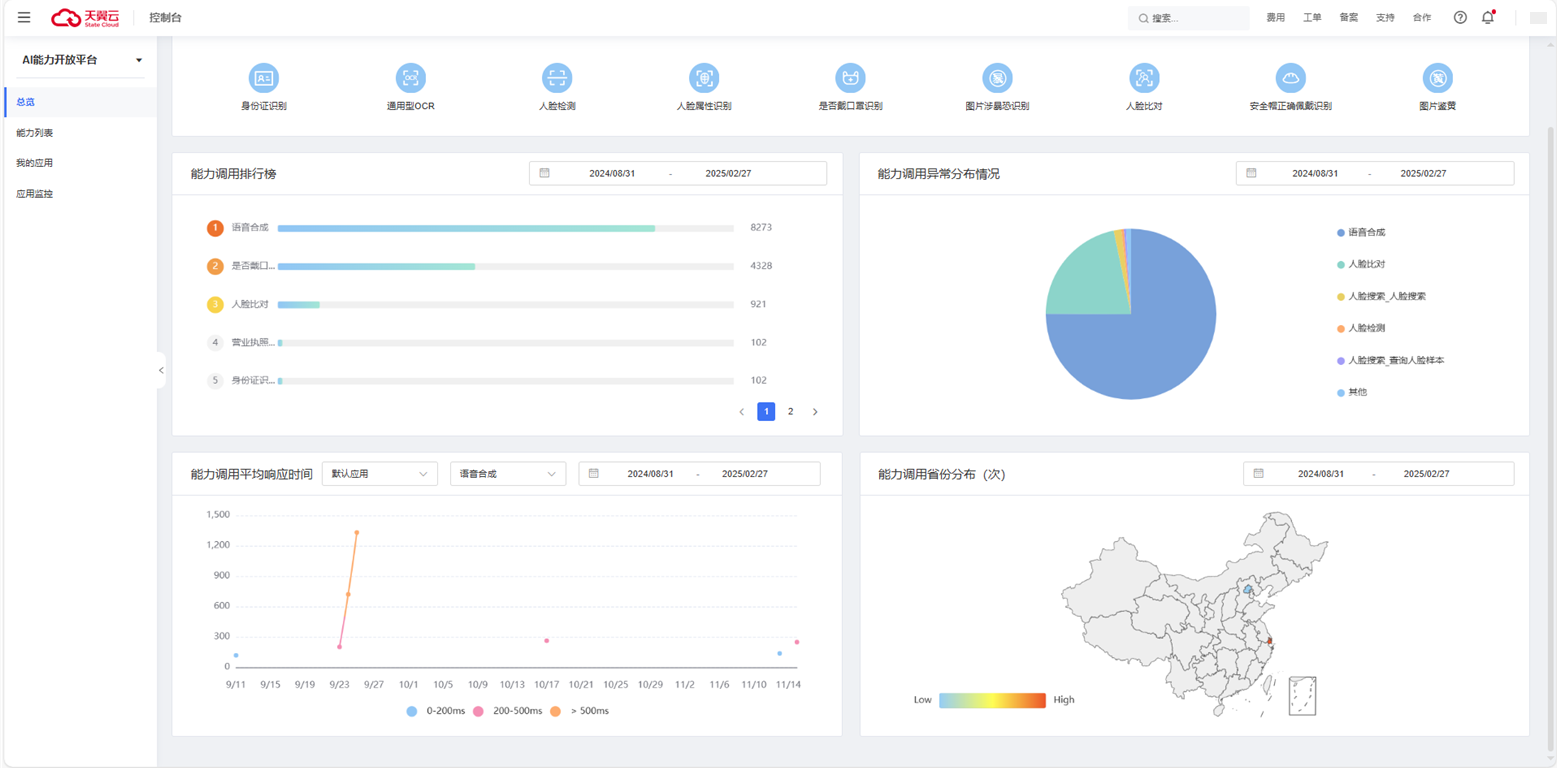The image size is (1557, 768).
Task: Select page 1 in ranking pagination
Action: tap(766, 411)
